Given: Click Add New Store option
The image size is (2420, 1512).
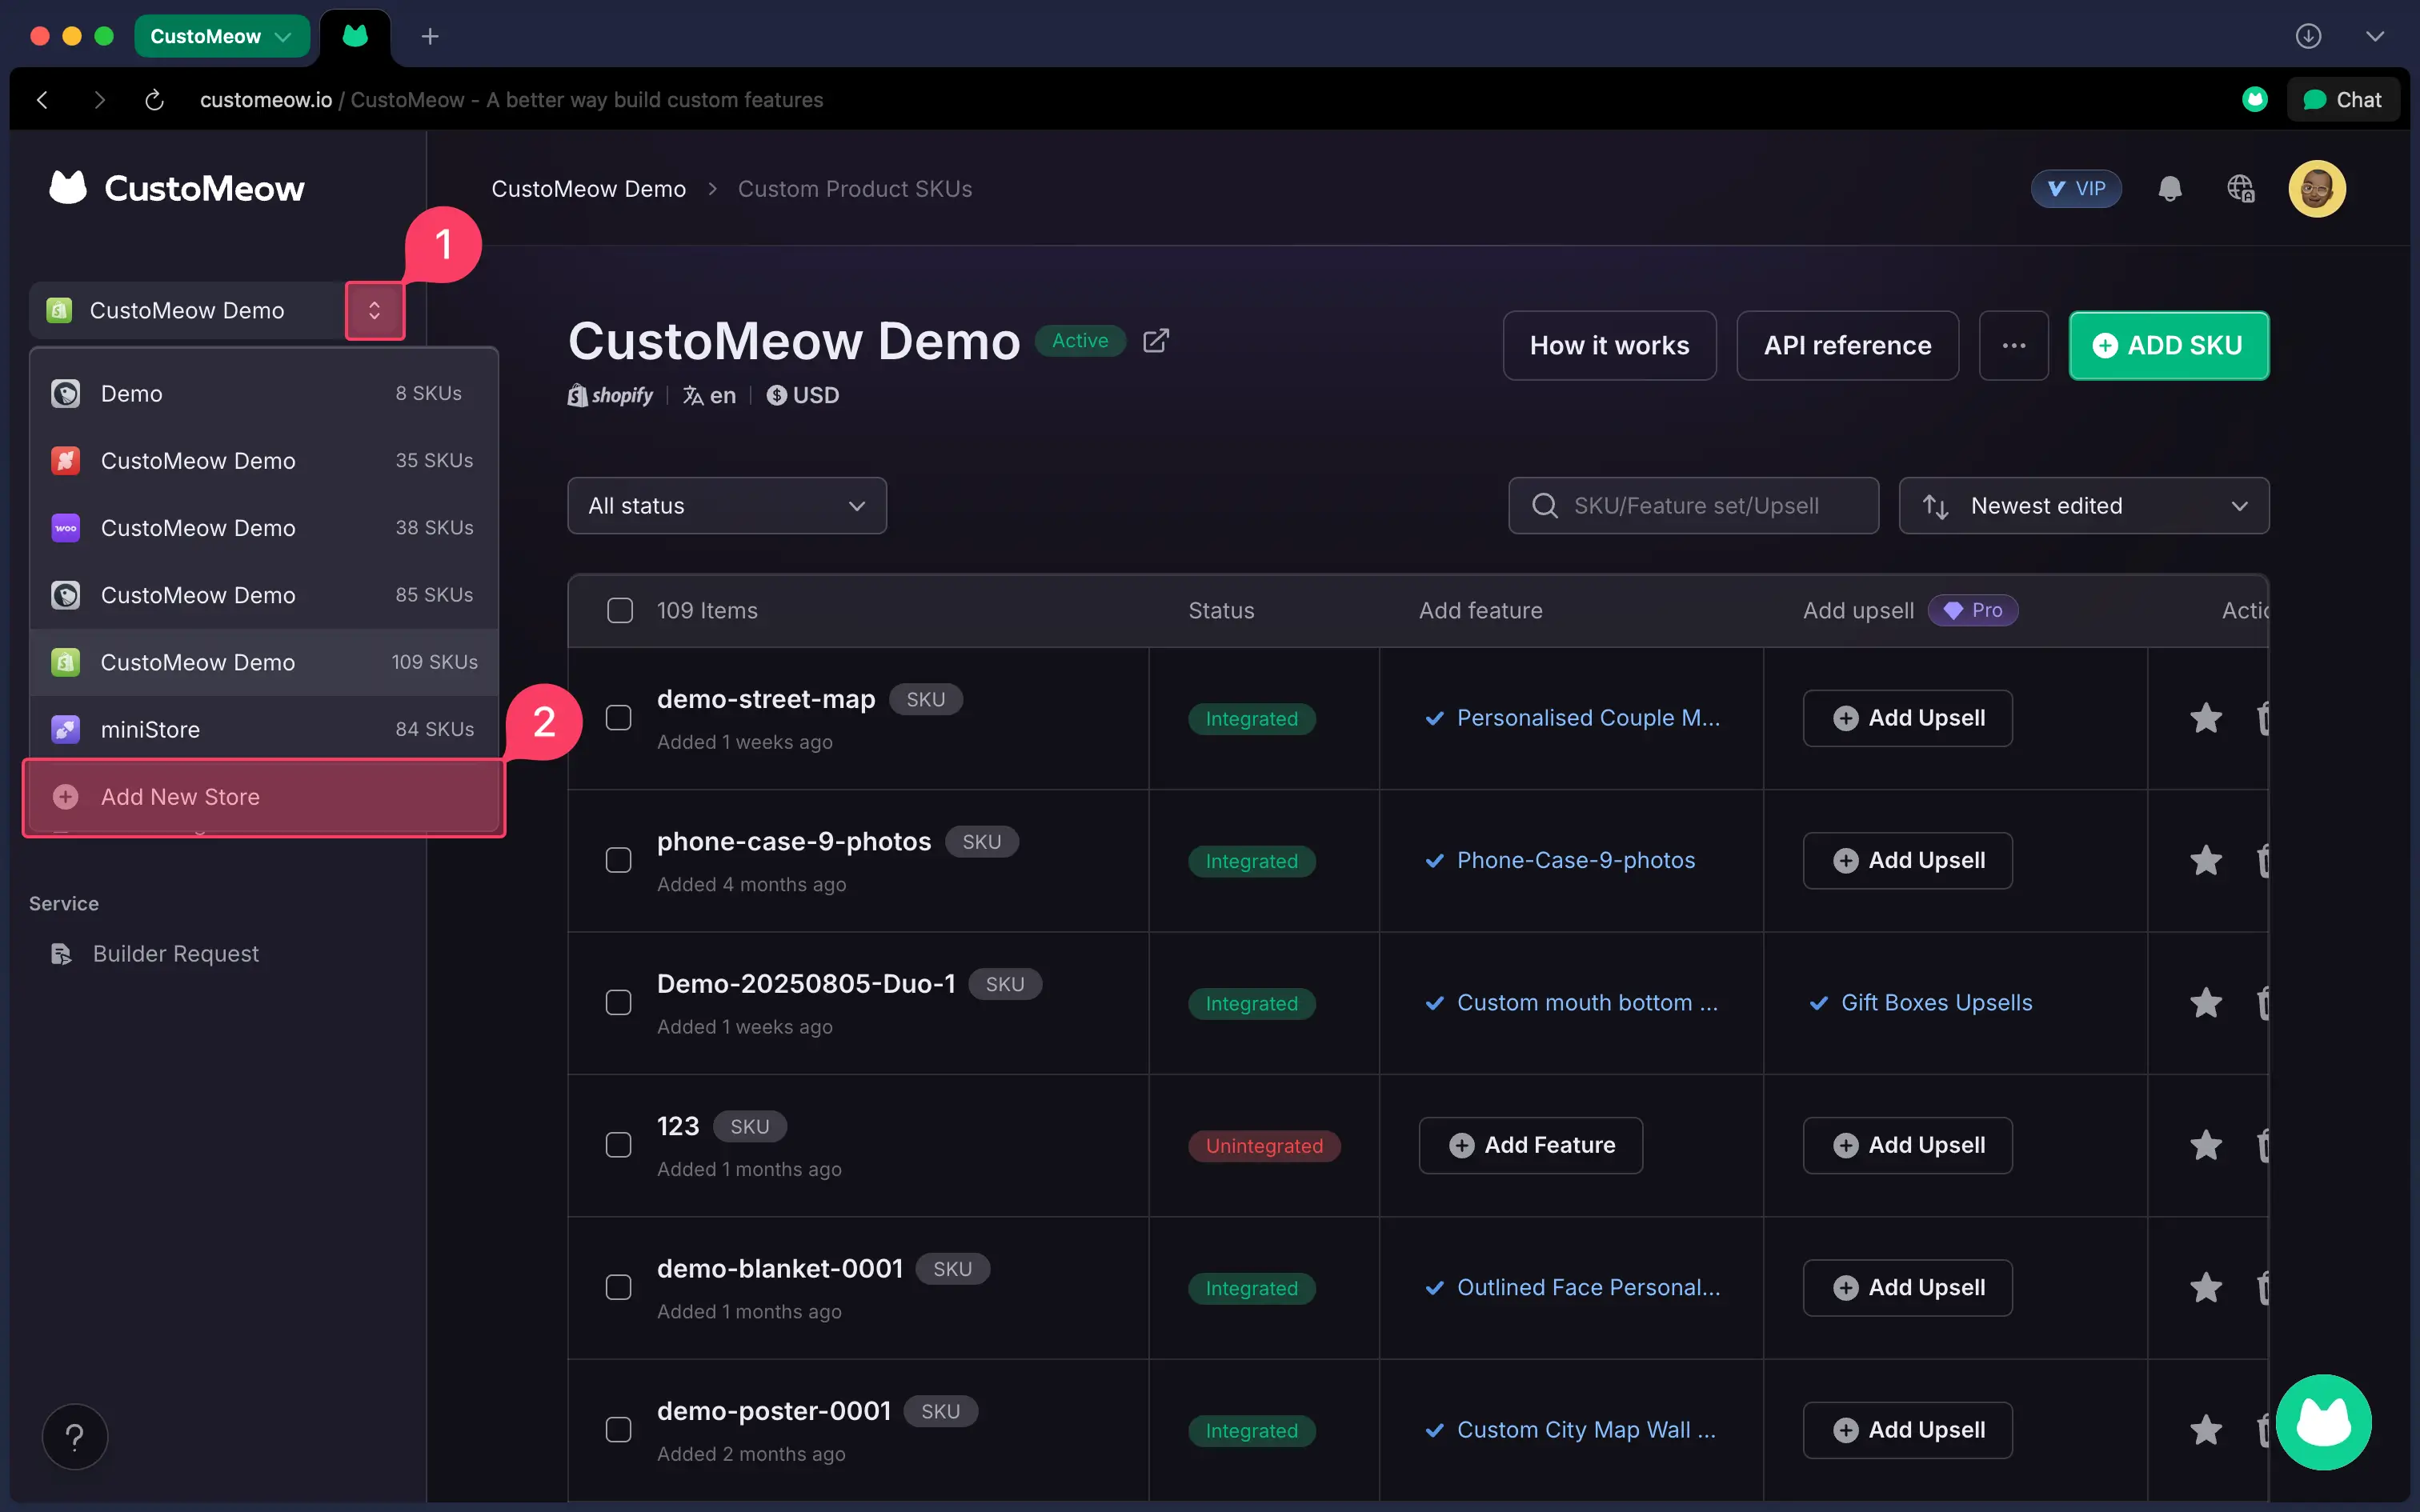Looking at the screenshot, I should click(x=264, y=797).
